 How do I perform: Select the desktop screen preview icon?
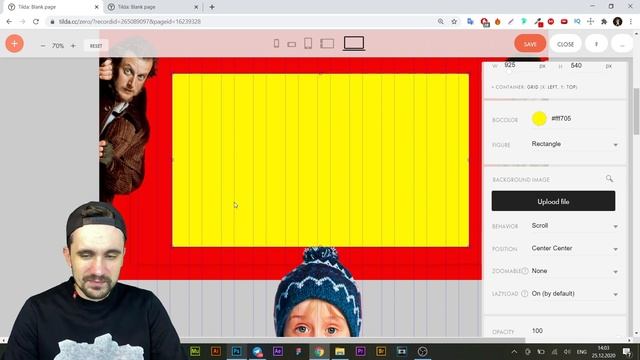coord(354,43)
